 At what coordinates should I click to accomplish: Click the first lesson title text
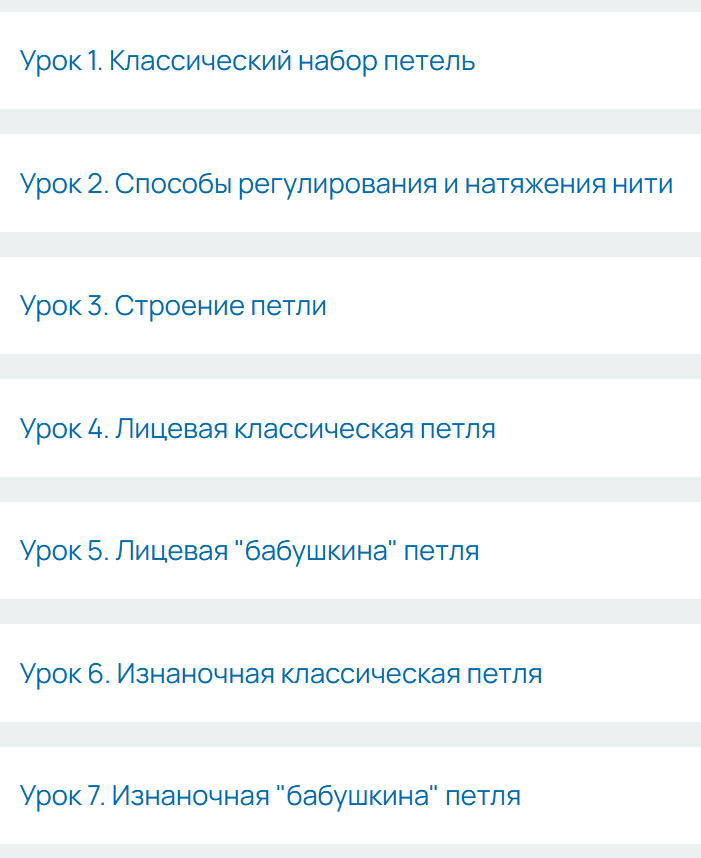247,61
